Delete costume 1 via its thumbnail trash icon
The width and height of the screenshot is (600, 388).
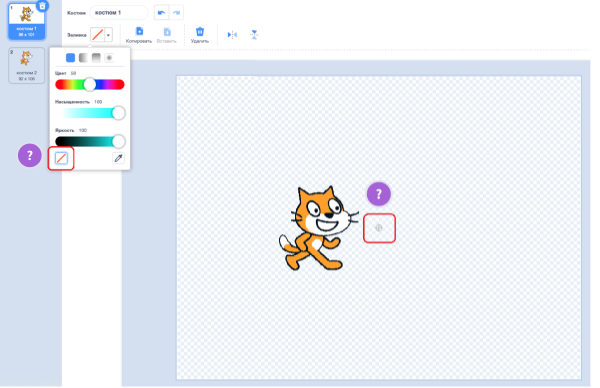tap(42, 6)
